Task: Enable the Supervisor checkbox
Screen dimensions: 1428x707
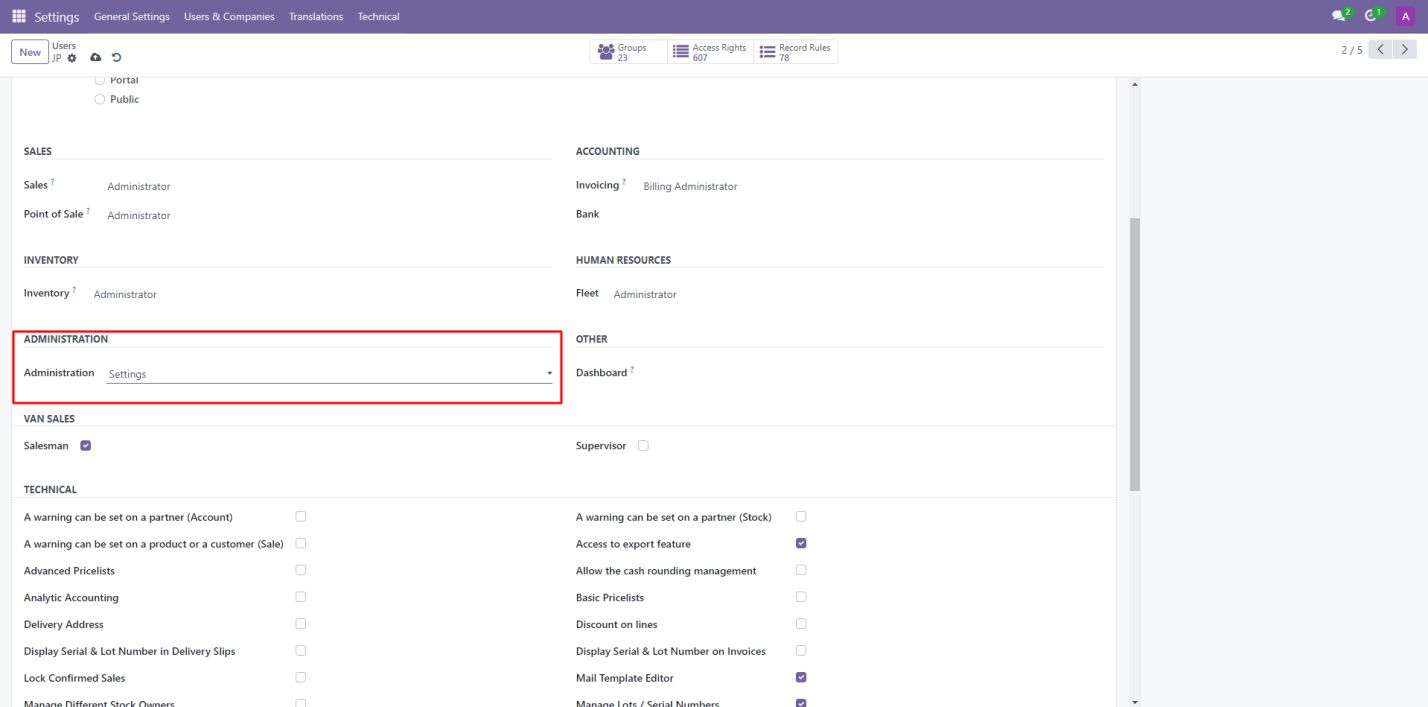Action: [643, 446]
